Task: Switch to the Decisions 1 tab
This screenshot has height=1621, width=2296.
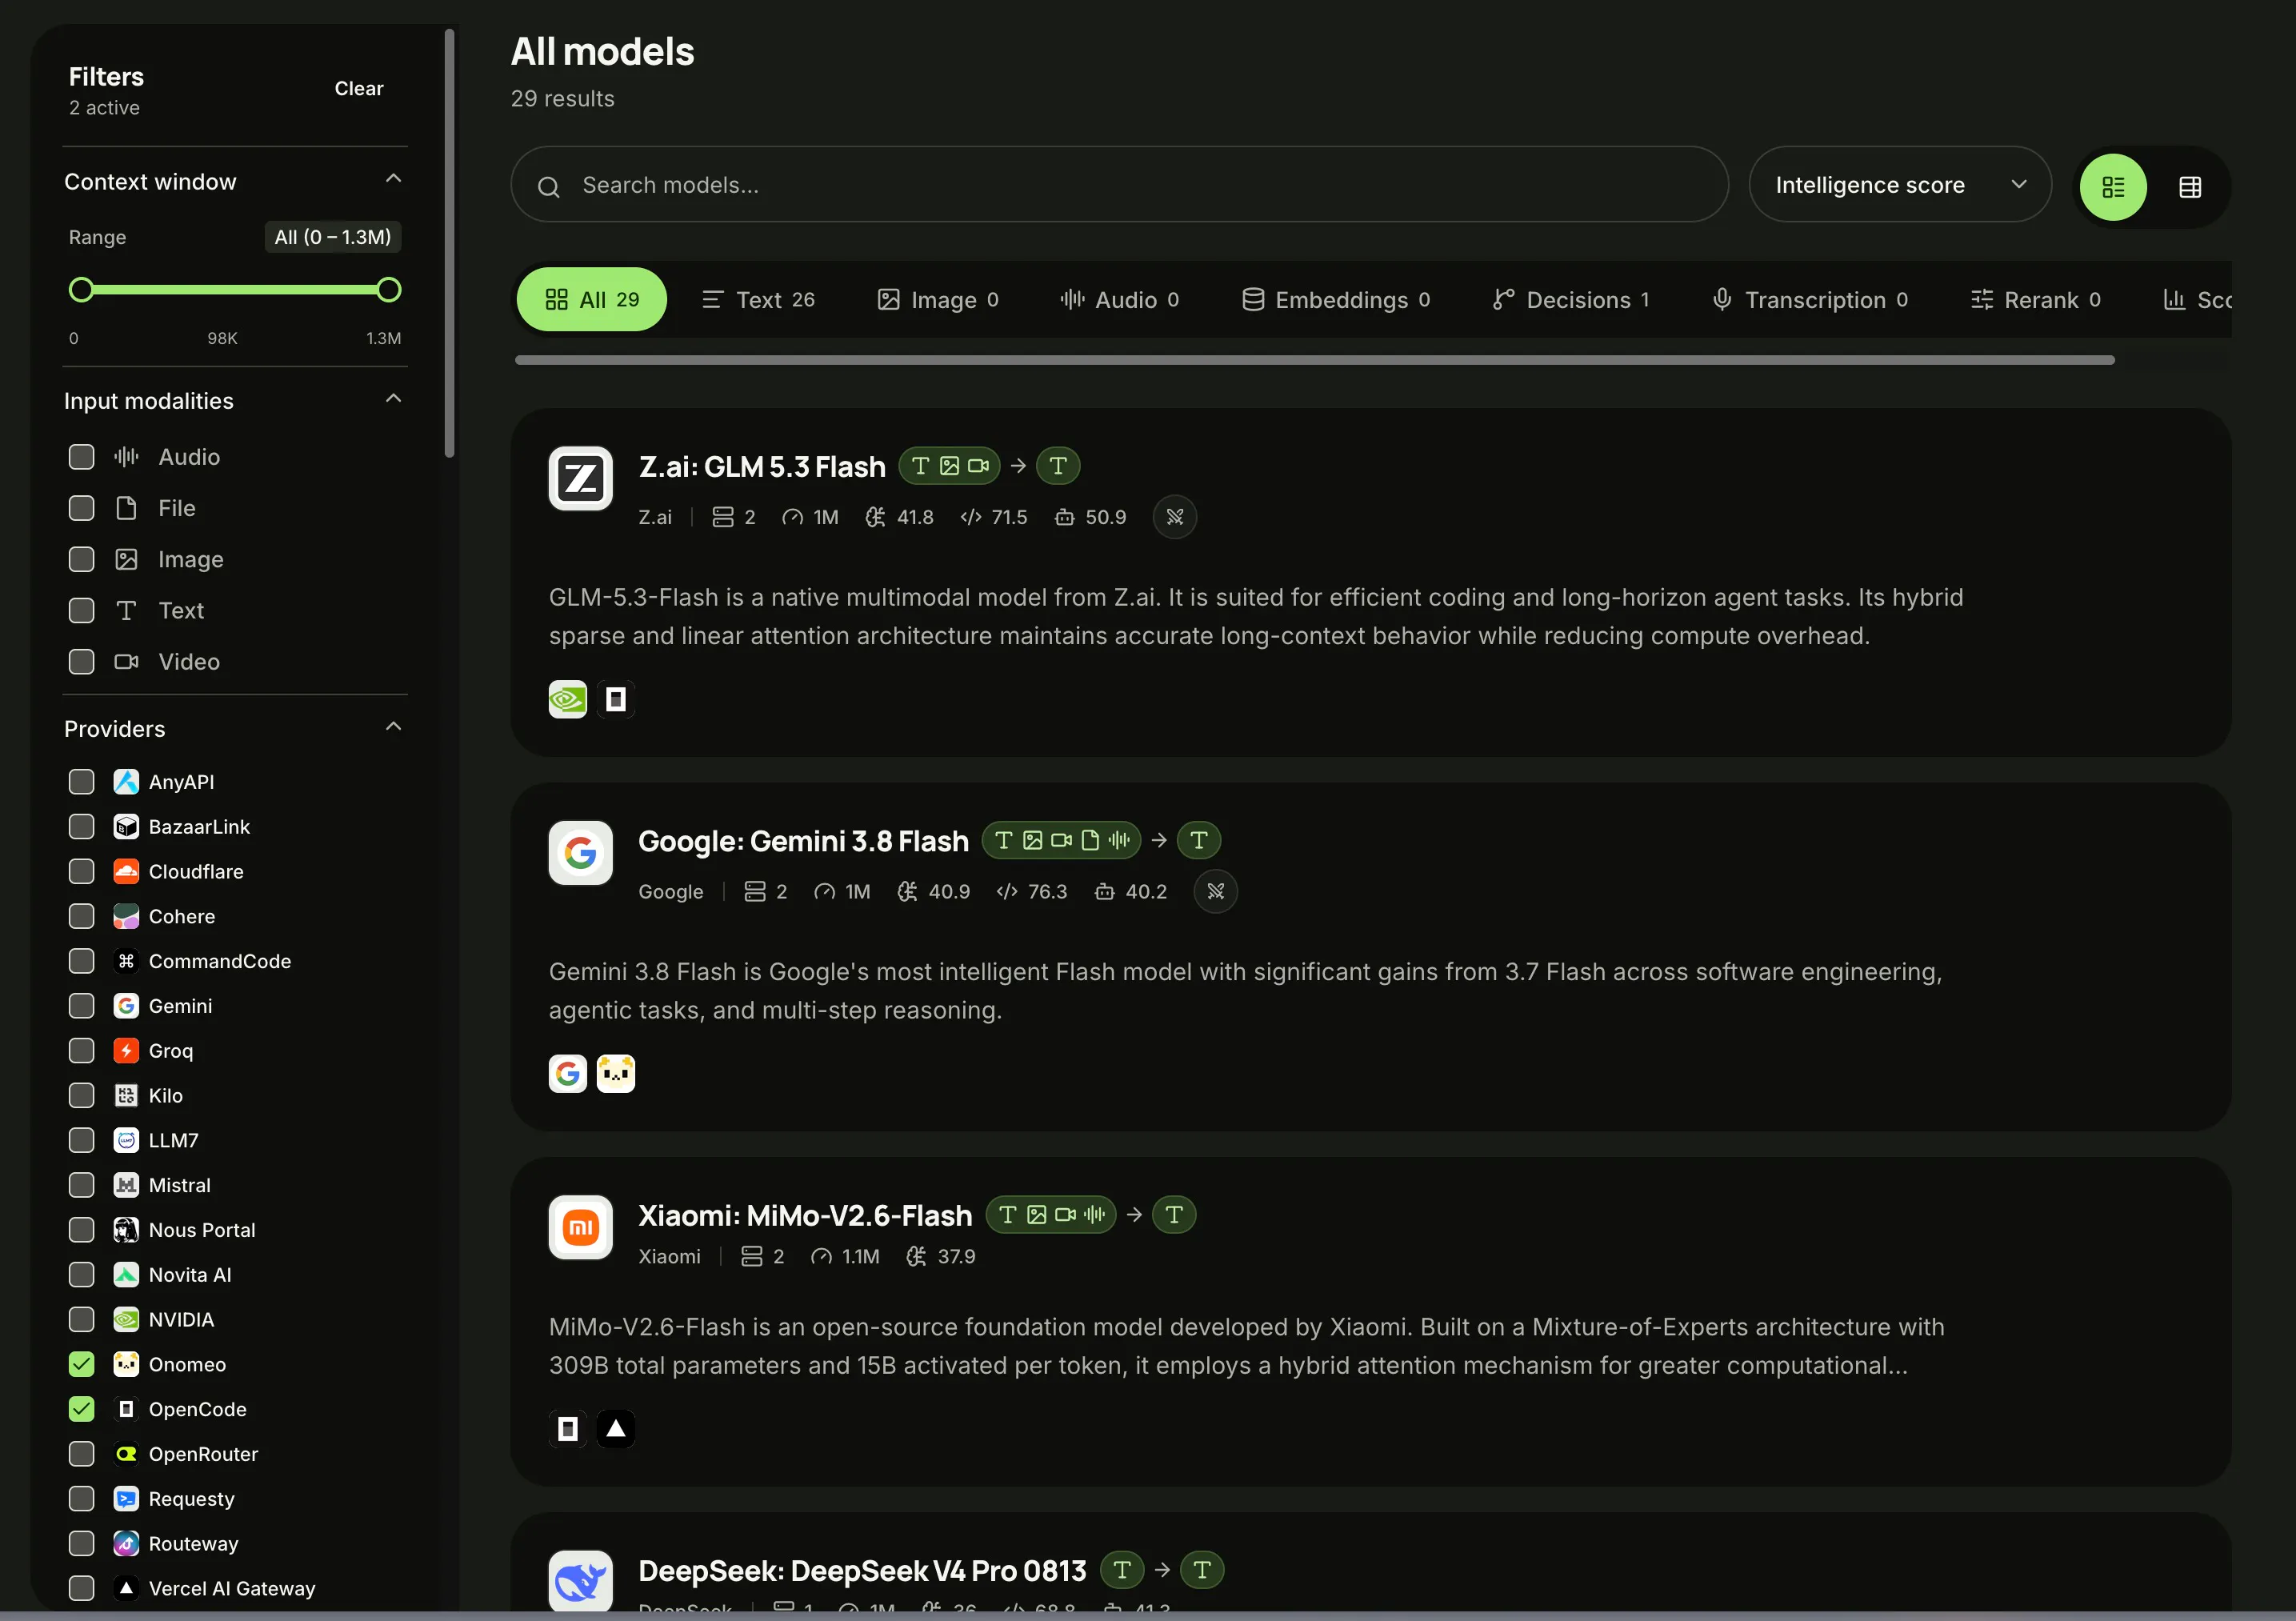Action: 1571,299
